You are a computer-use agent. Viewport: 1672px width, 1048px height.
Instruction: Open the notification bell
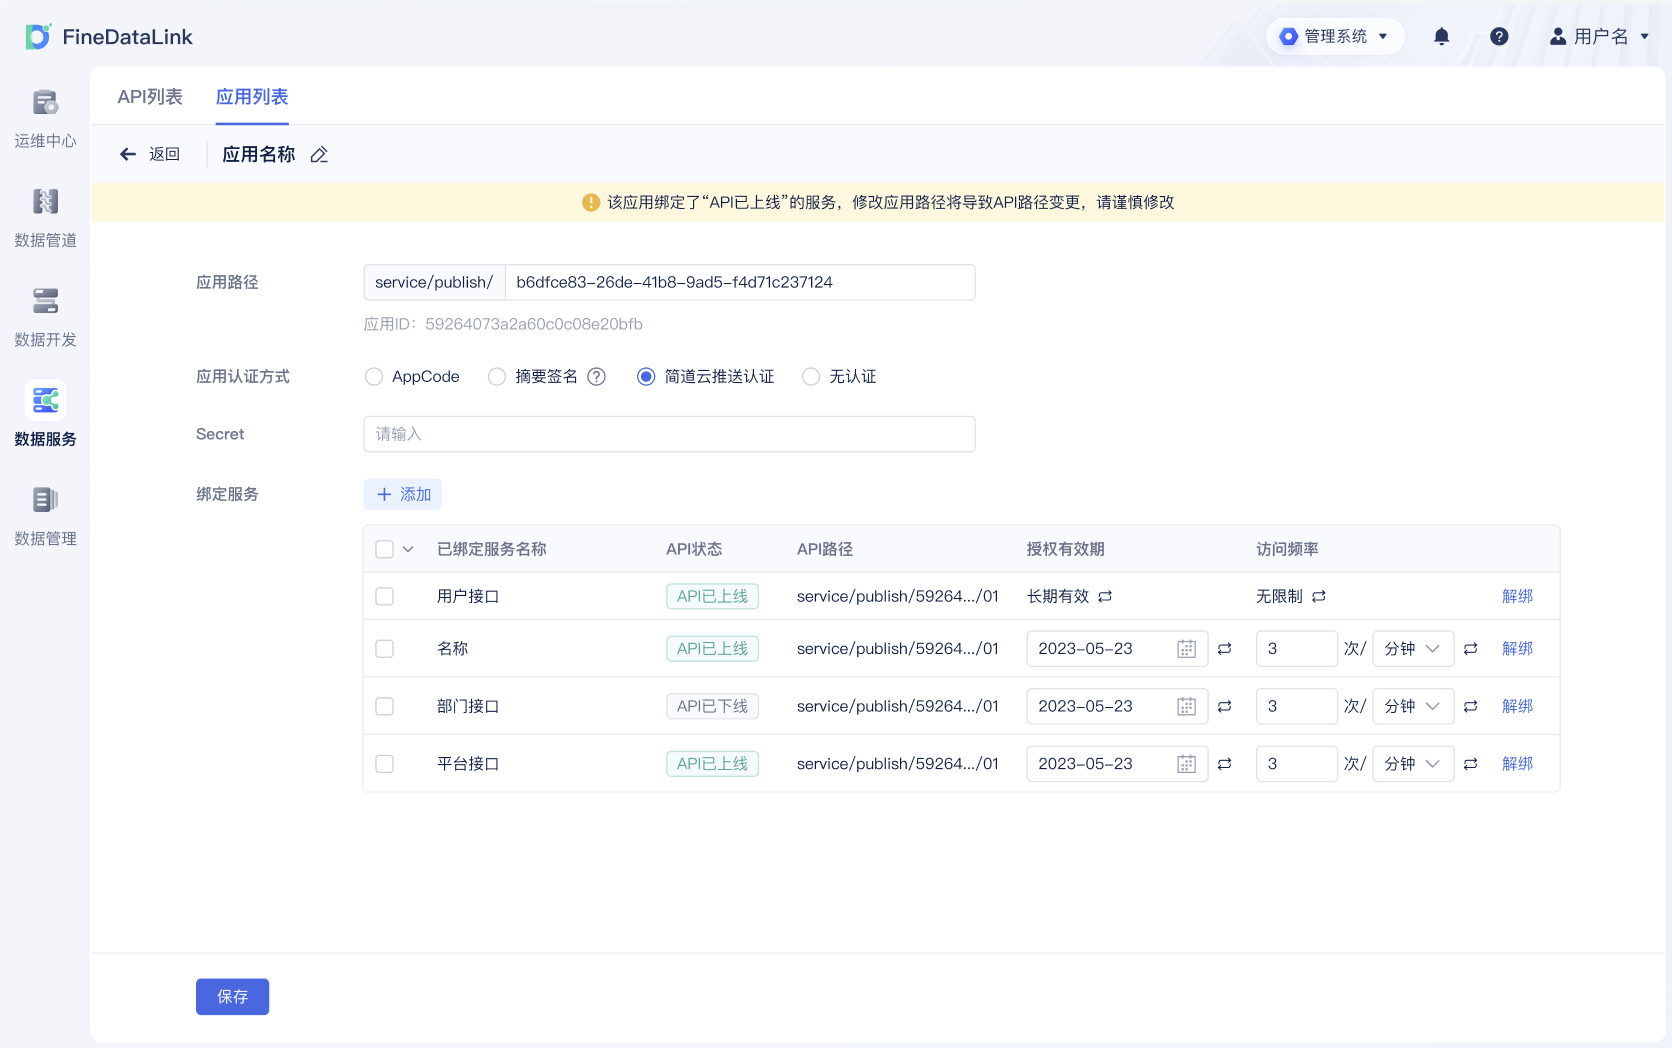coord(1441,37)
